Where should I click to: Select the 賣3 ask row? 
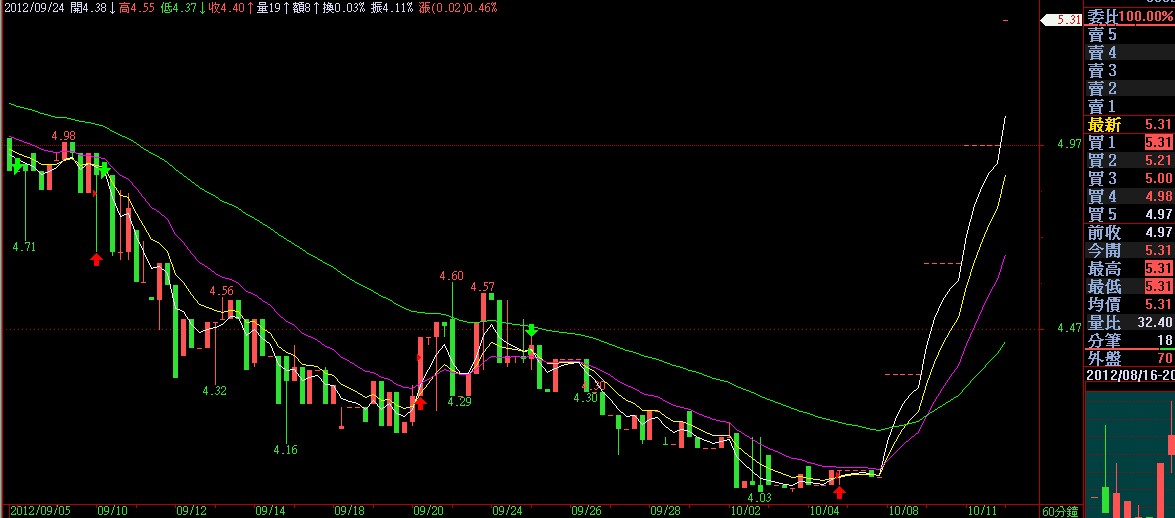pyautogui.click(x=1130, y=70)
